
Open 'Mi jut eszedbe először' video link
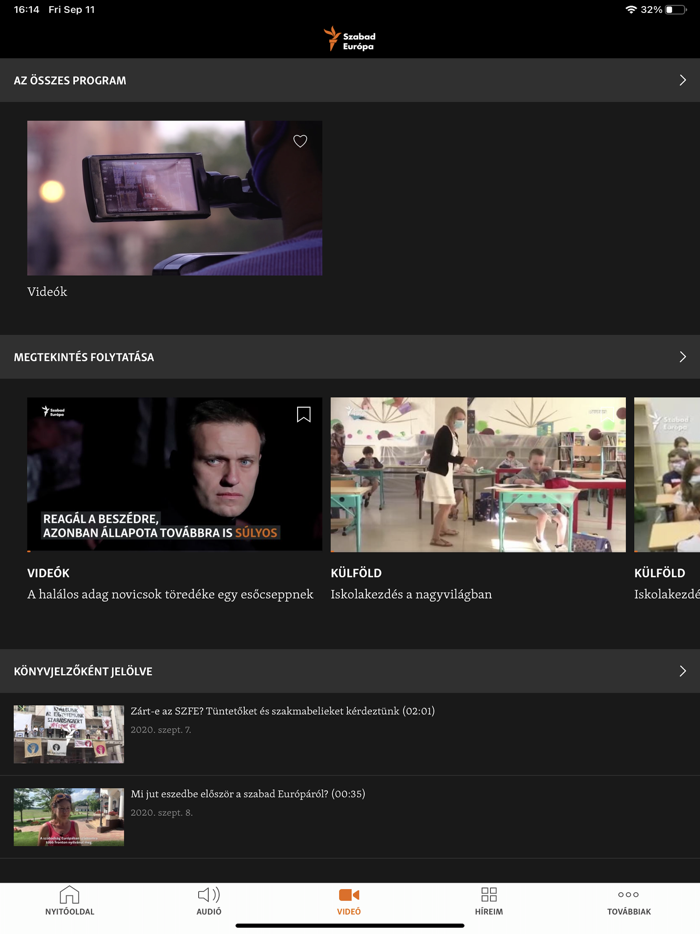[248, 794]
